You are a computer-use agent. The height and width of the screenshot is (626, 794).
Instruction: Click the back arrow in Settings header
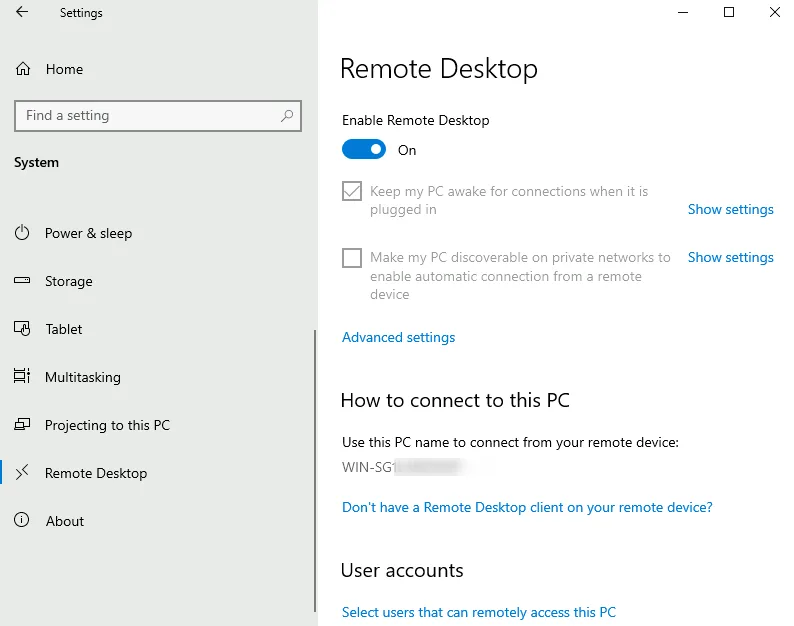22,13
